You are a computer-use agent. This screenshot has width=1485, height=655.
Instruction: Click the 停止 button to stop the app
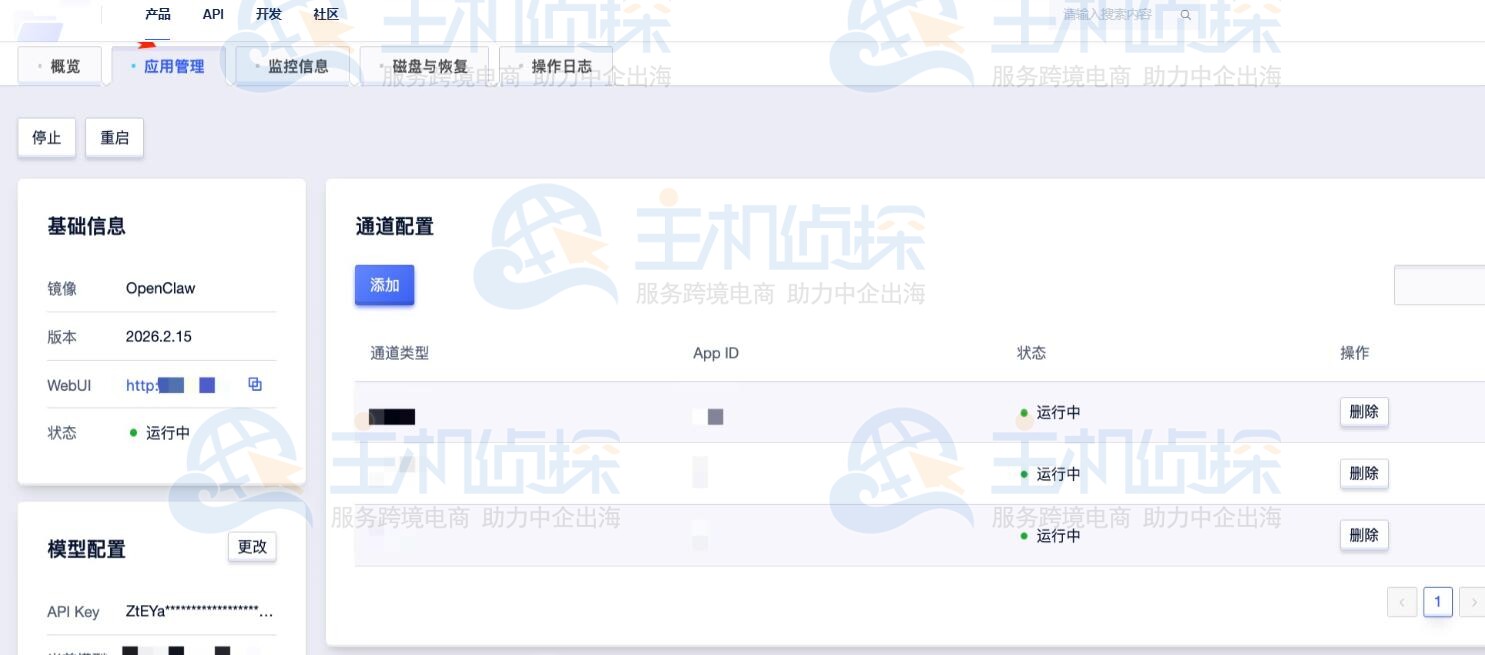pos(46,137)
